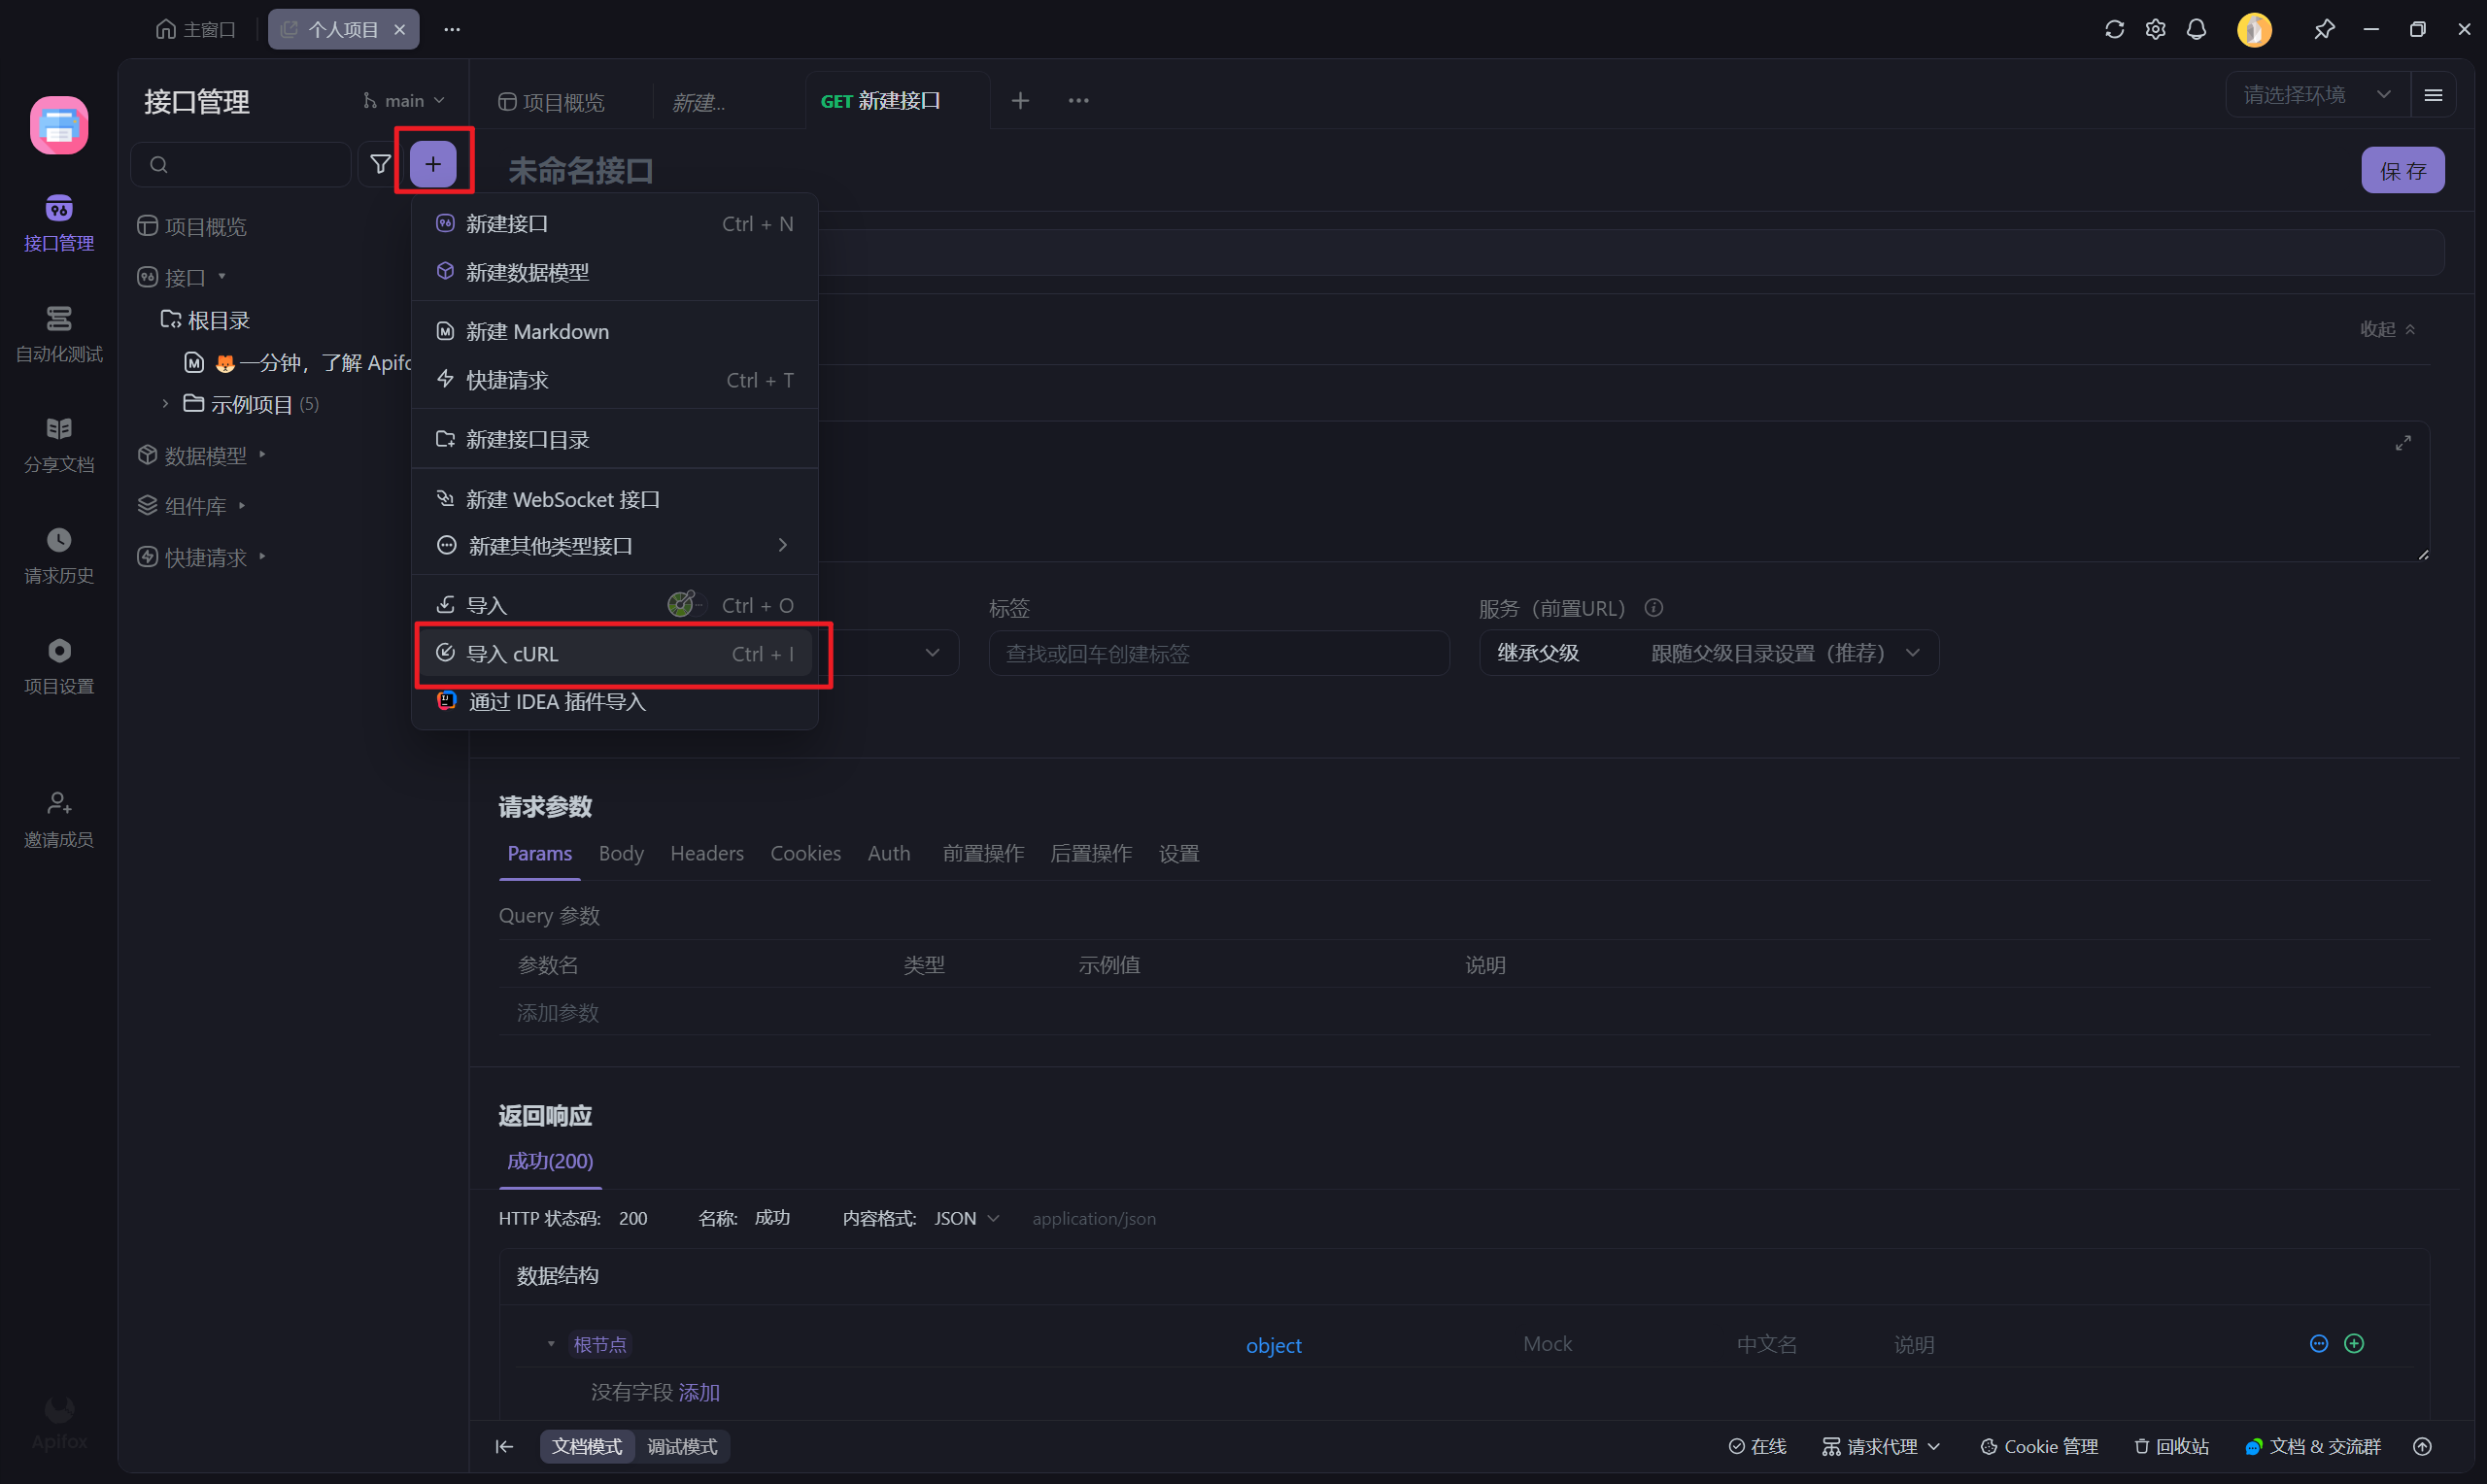2487x1484 pixels.
Task: Pin the window with the pin icon
Action: (x=2324, y=29)
